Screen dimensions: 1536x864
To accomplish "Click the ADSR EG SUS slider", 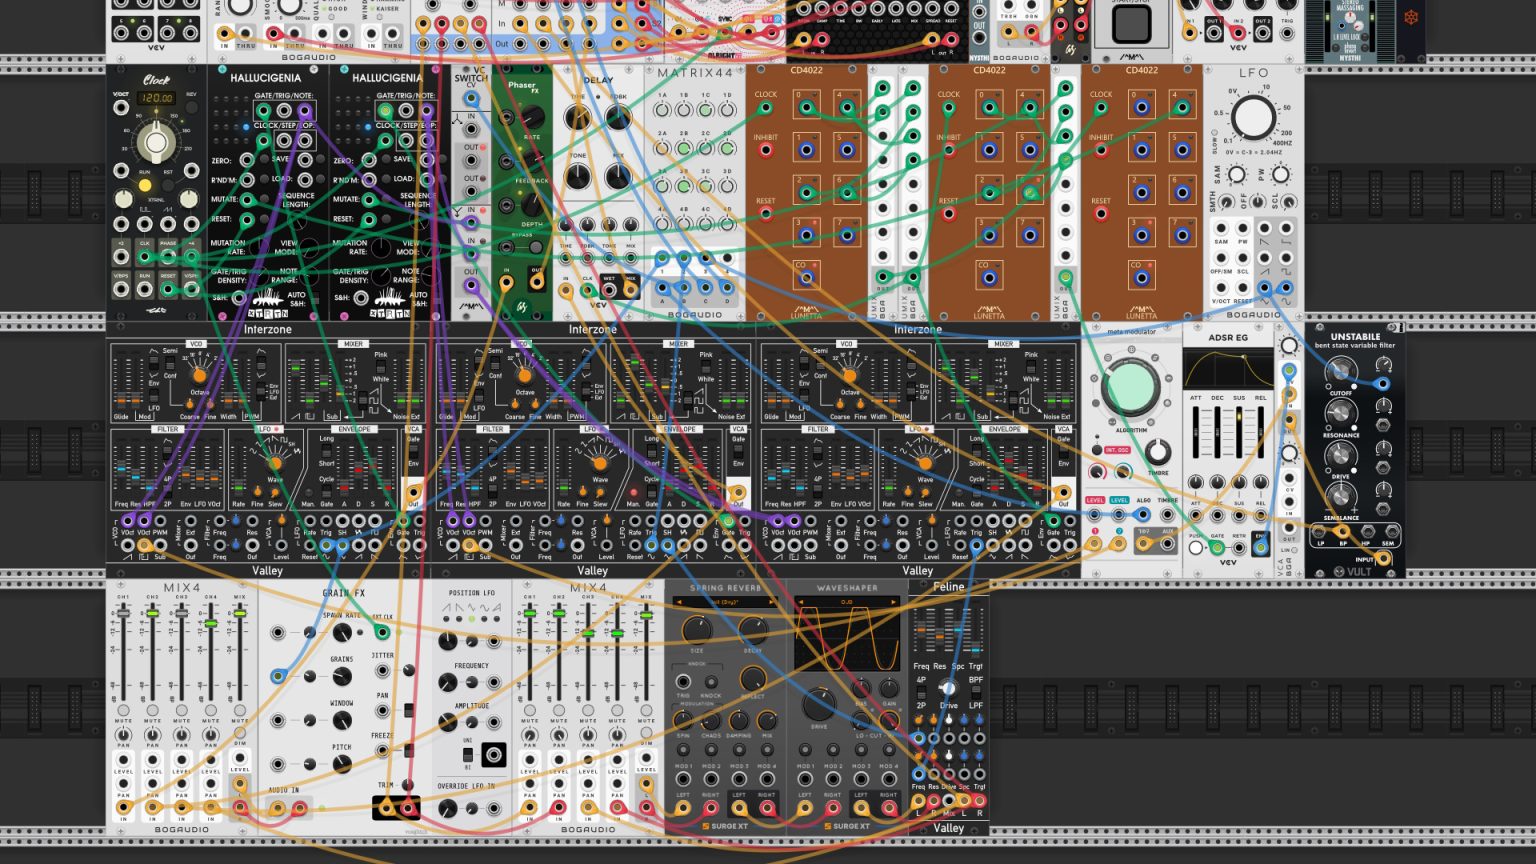I will click(x=1240, y=433).
